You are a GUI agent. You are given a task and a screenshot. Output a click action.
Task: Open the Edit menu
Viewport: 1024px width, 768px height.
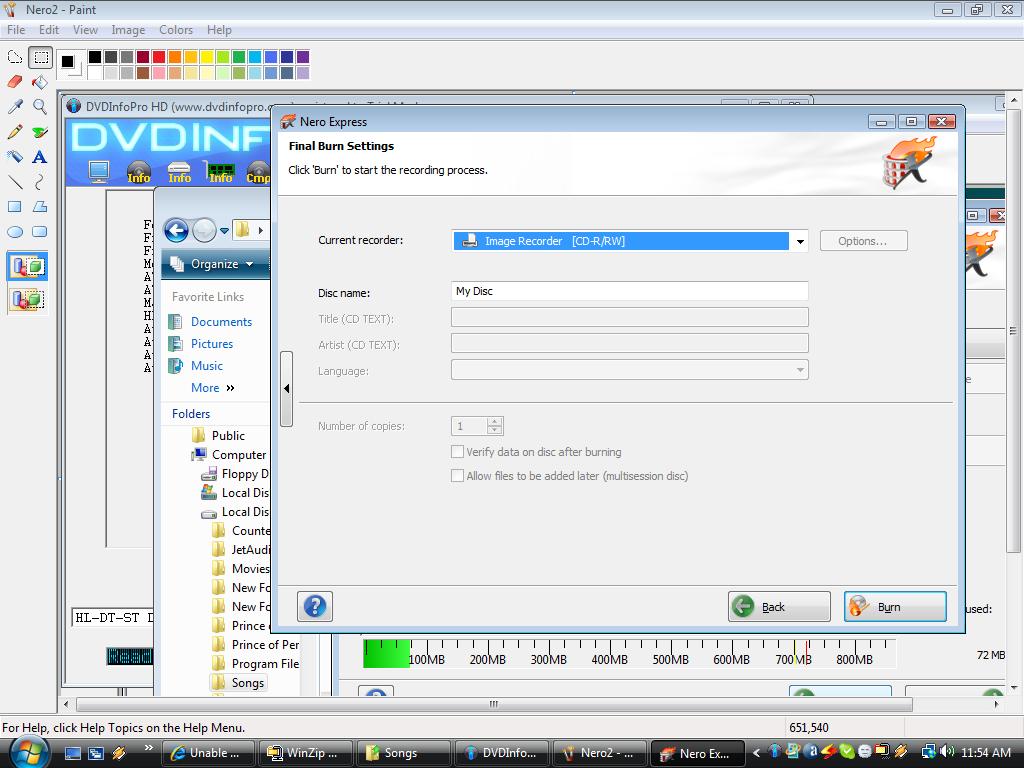49,30
